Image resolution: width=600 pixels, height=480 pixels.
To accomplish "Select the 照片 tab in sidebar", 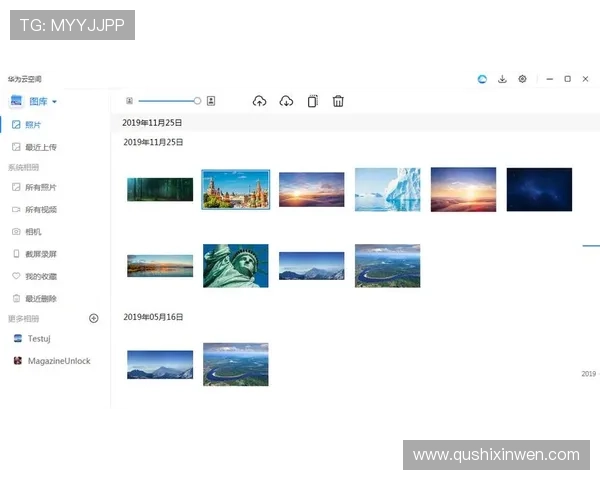I will pos(33,125).
